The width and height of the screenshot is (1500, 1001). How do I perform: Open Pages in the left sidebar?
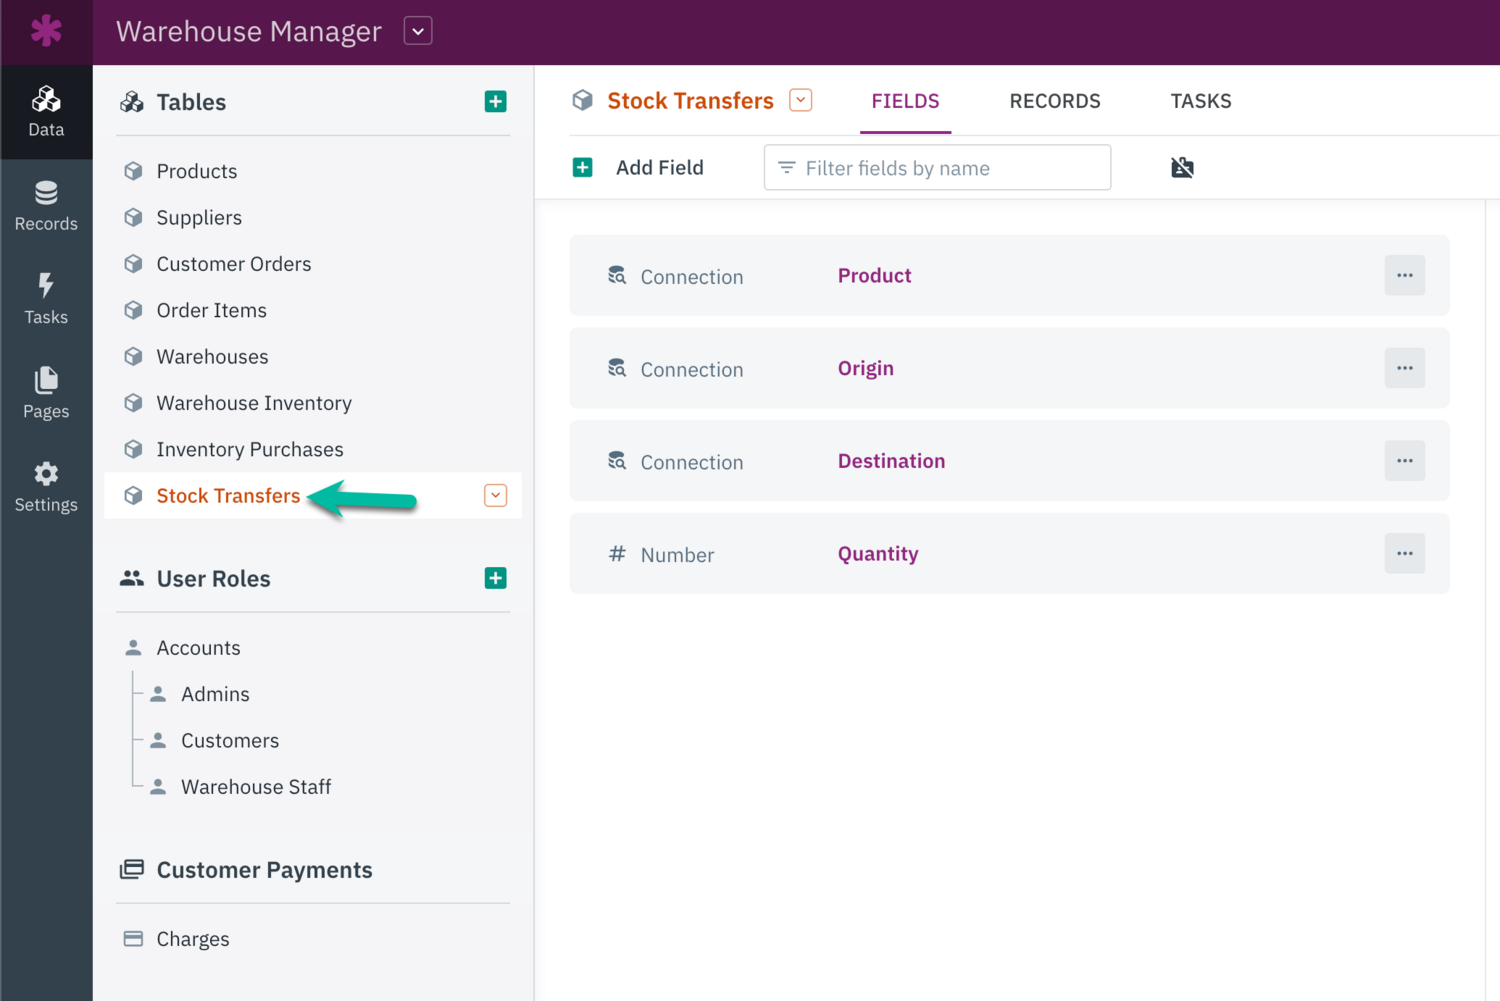(46, 393)
